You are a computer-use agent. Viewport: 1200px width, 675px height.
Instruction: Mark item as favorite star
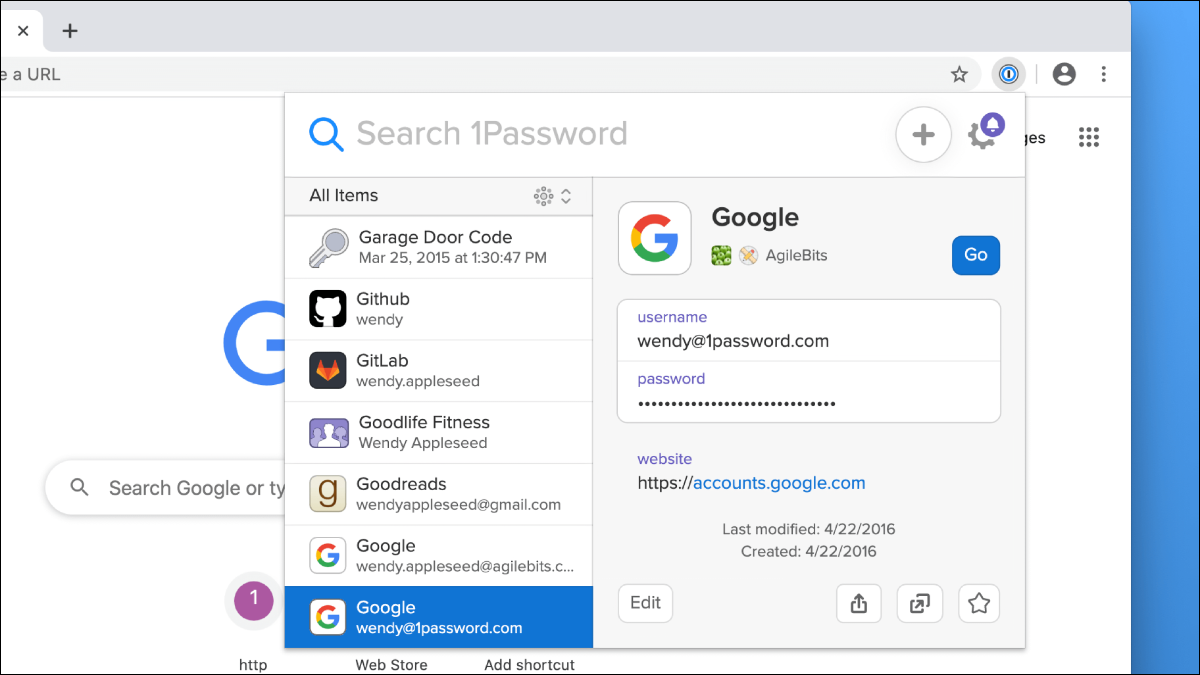point(980,603)
